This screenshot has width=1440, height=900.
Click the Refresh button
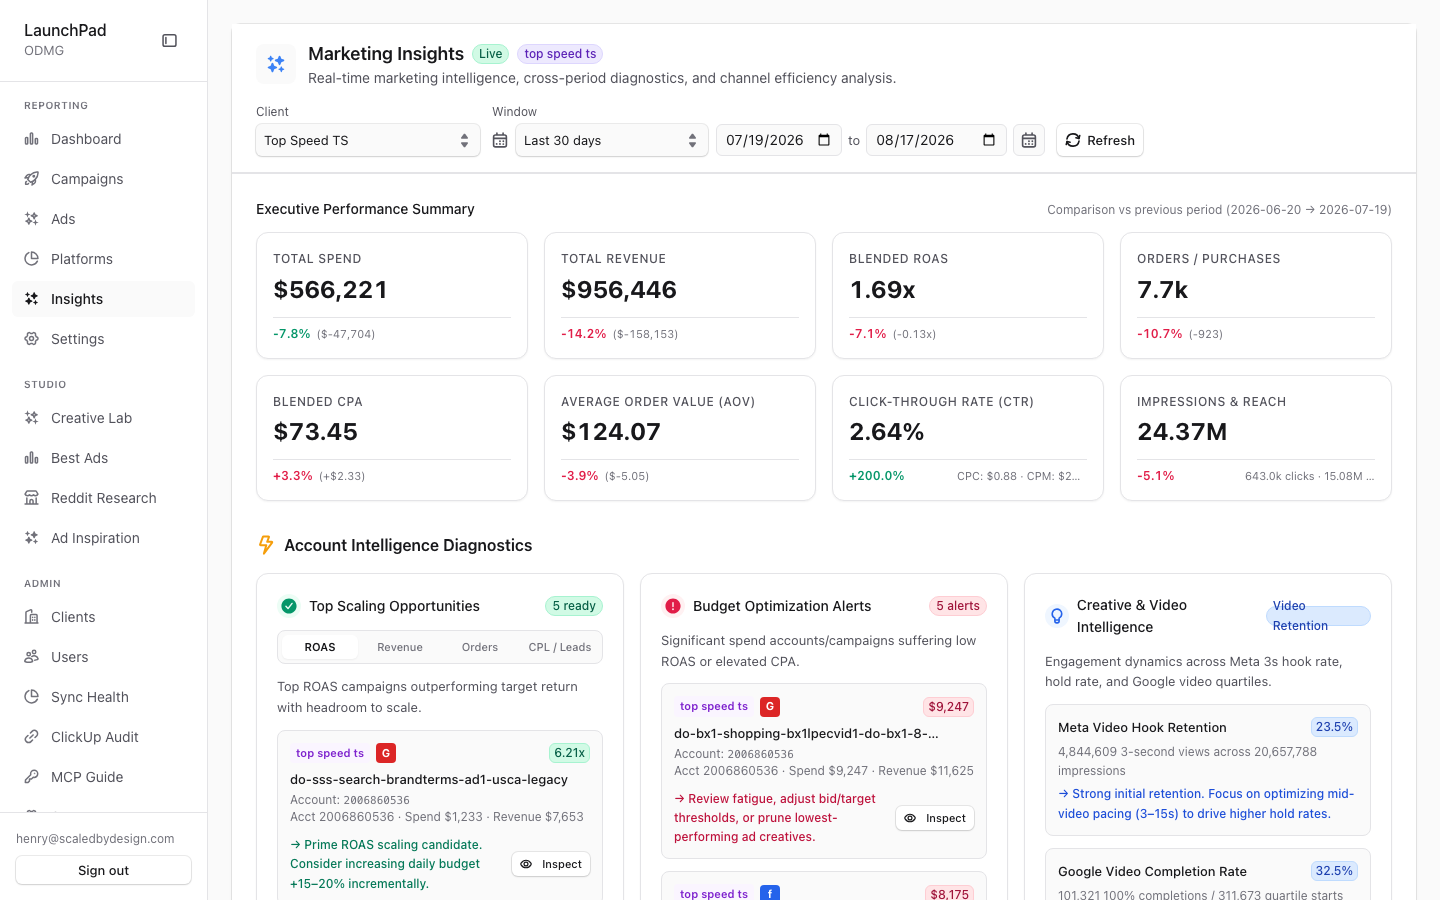pos(1100,140)
